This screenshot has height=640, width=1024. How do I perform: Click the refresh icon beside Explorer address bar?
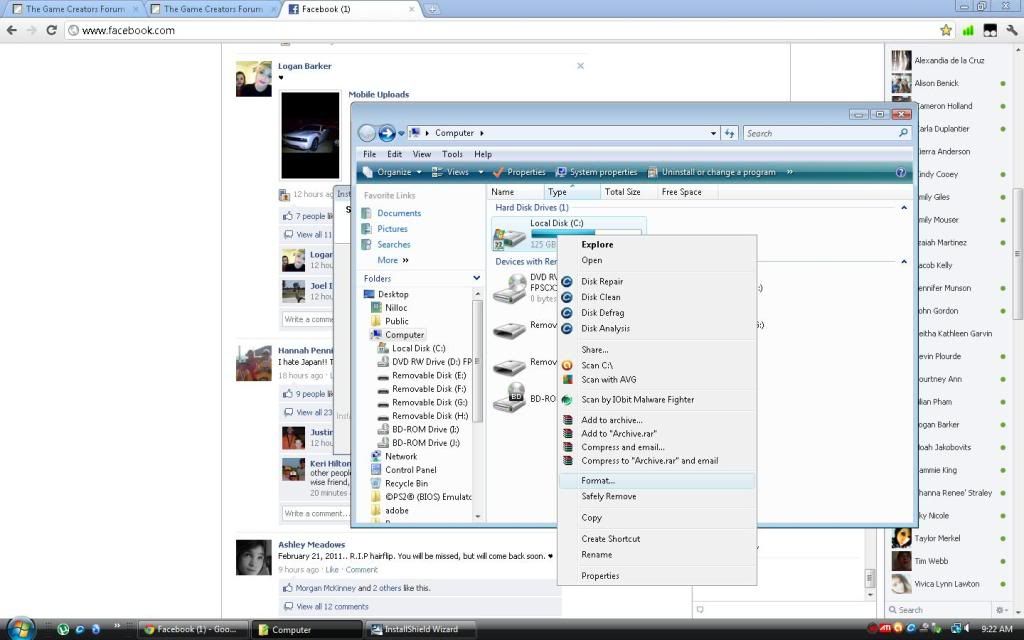[729, 133]
